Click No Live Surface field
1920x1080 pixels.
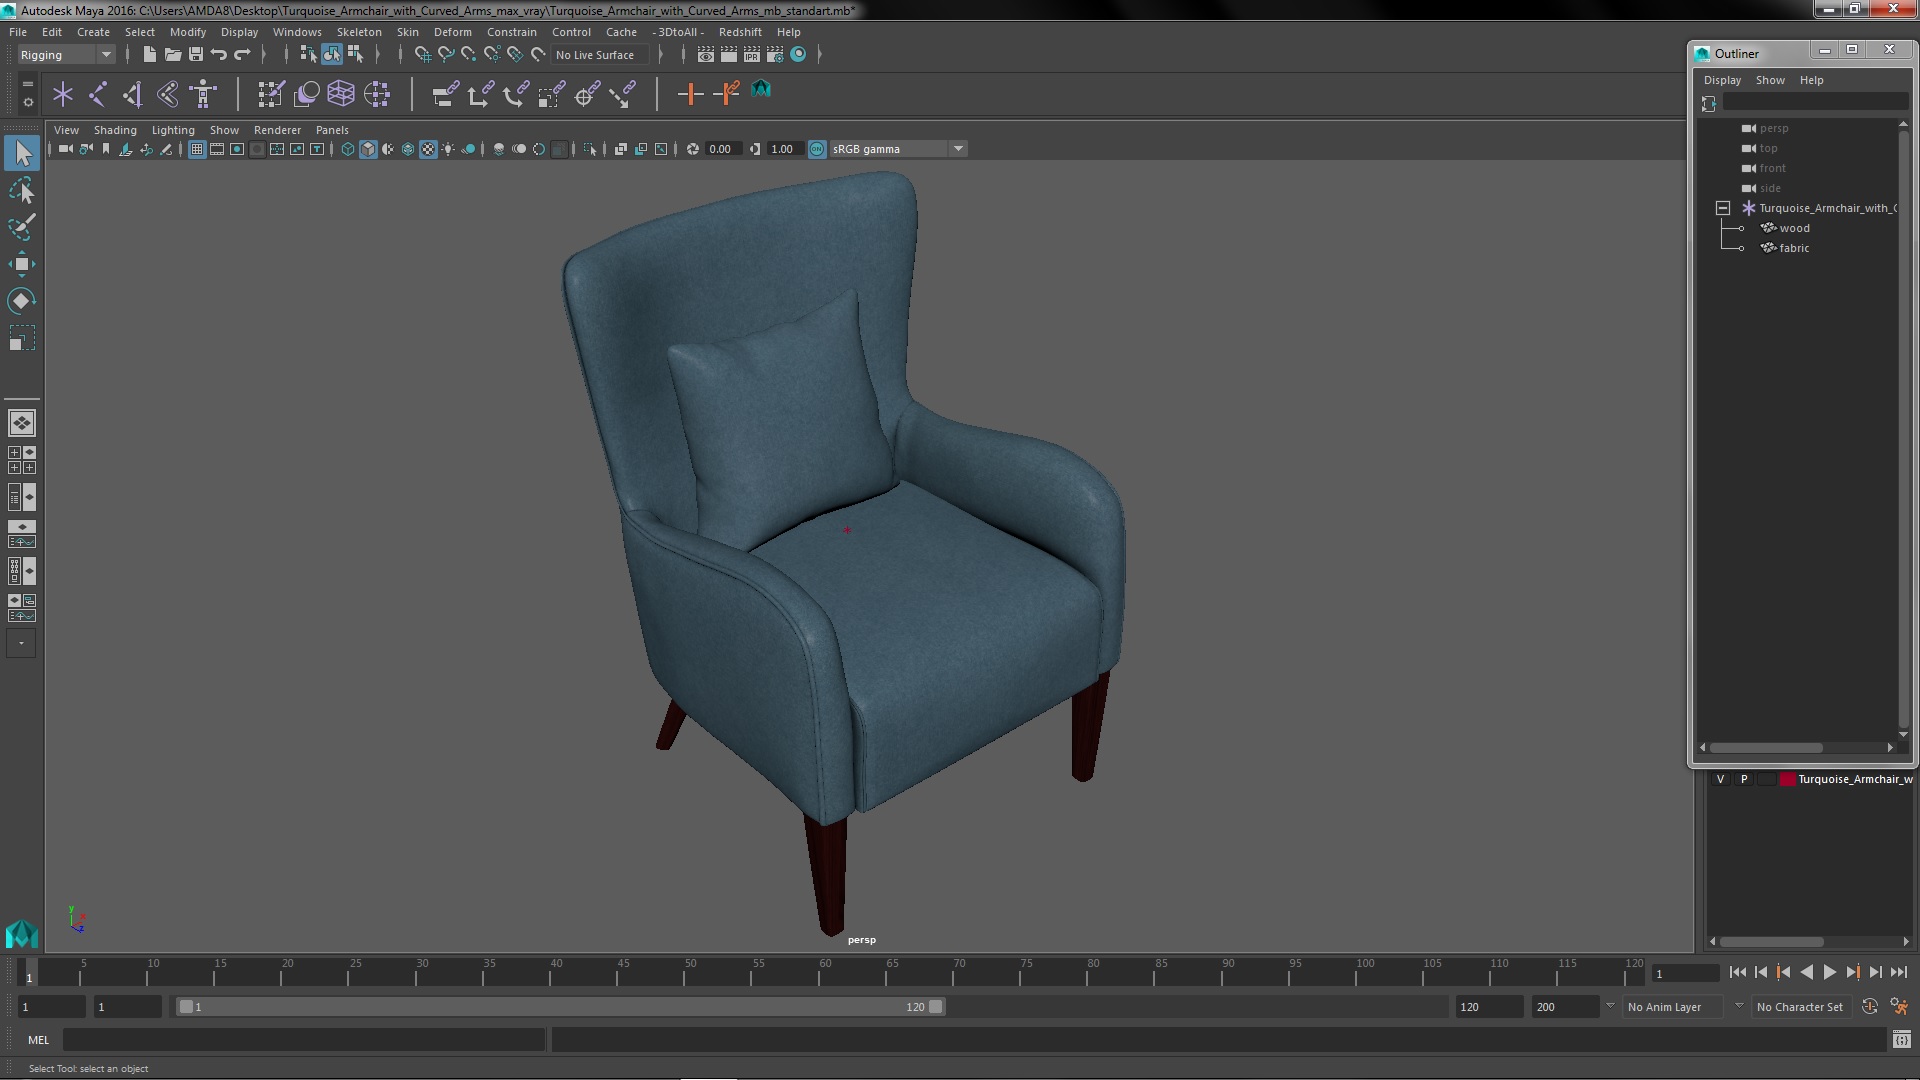pos(600,55)
